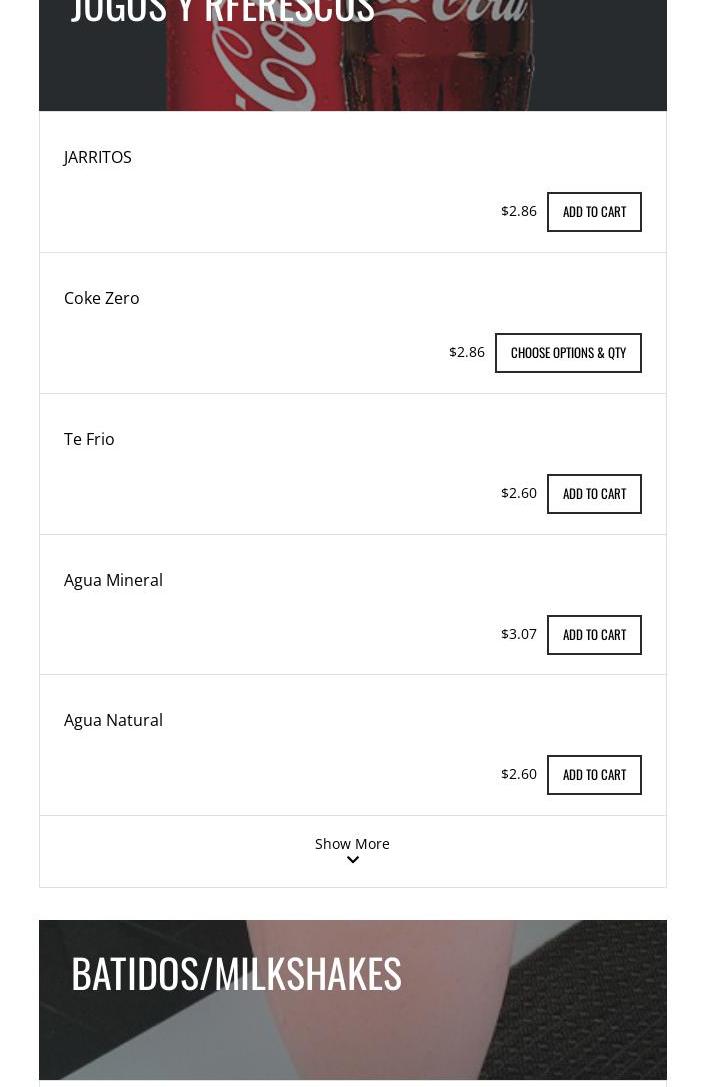Select the Agua Mineral item title
The width and height of the screenshot is (705, 1087).
pyautogui.click(x=113, y=580)
